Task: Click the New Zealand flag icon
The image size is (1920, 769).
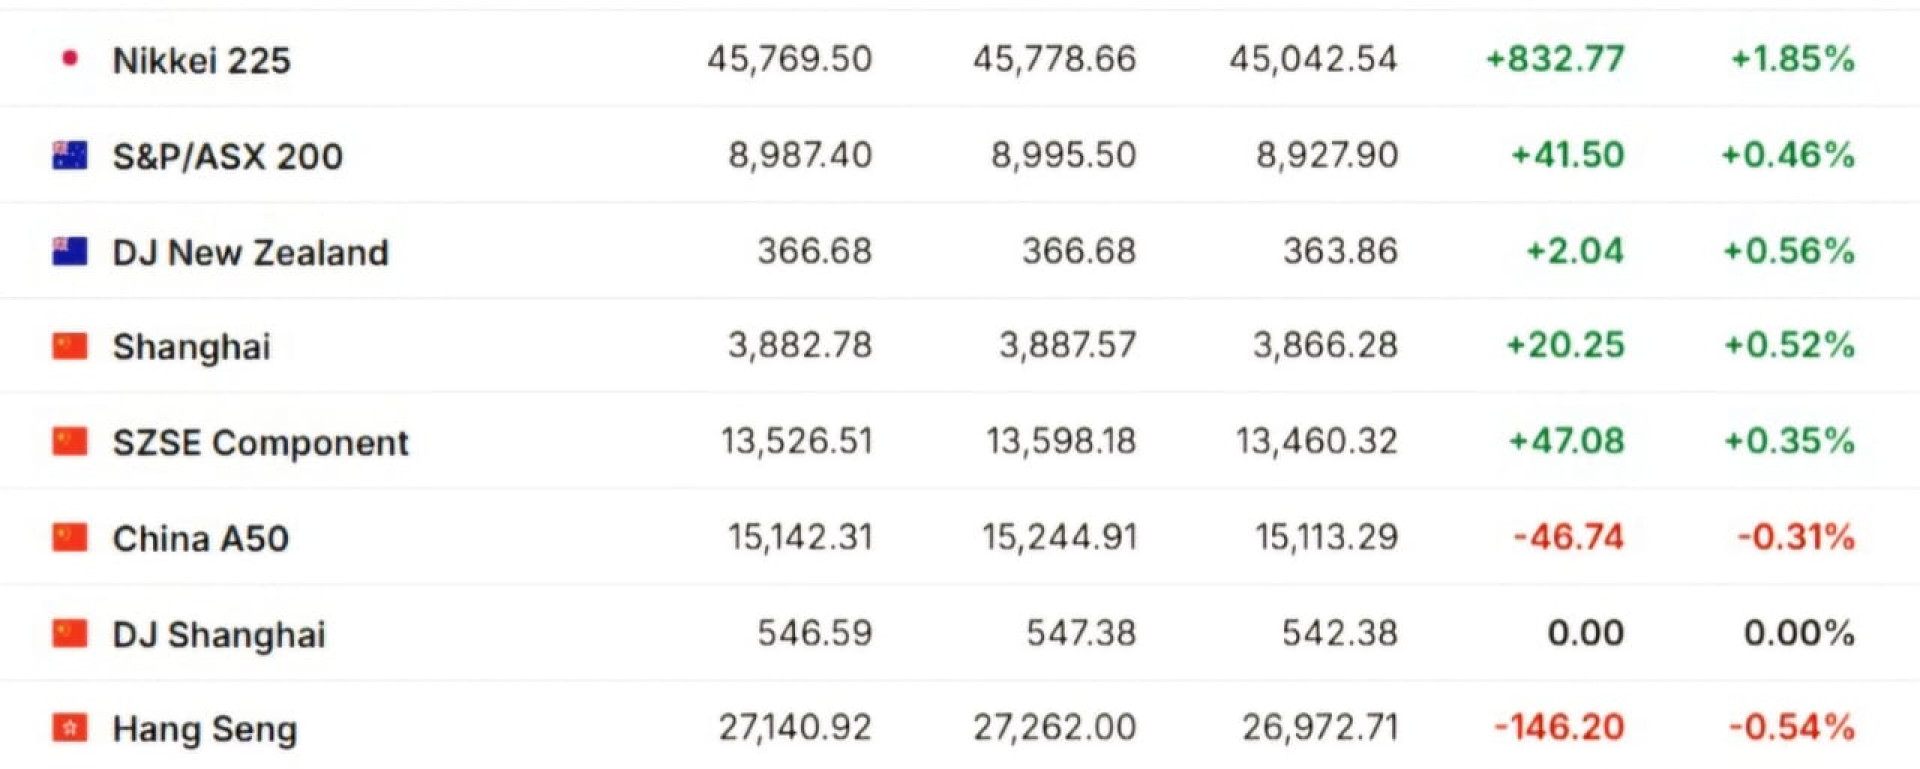Action: point(70,251)
